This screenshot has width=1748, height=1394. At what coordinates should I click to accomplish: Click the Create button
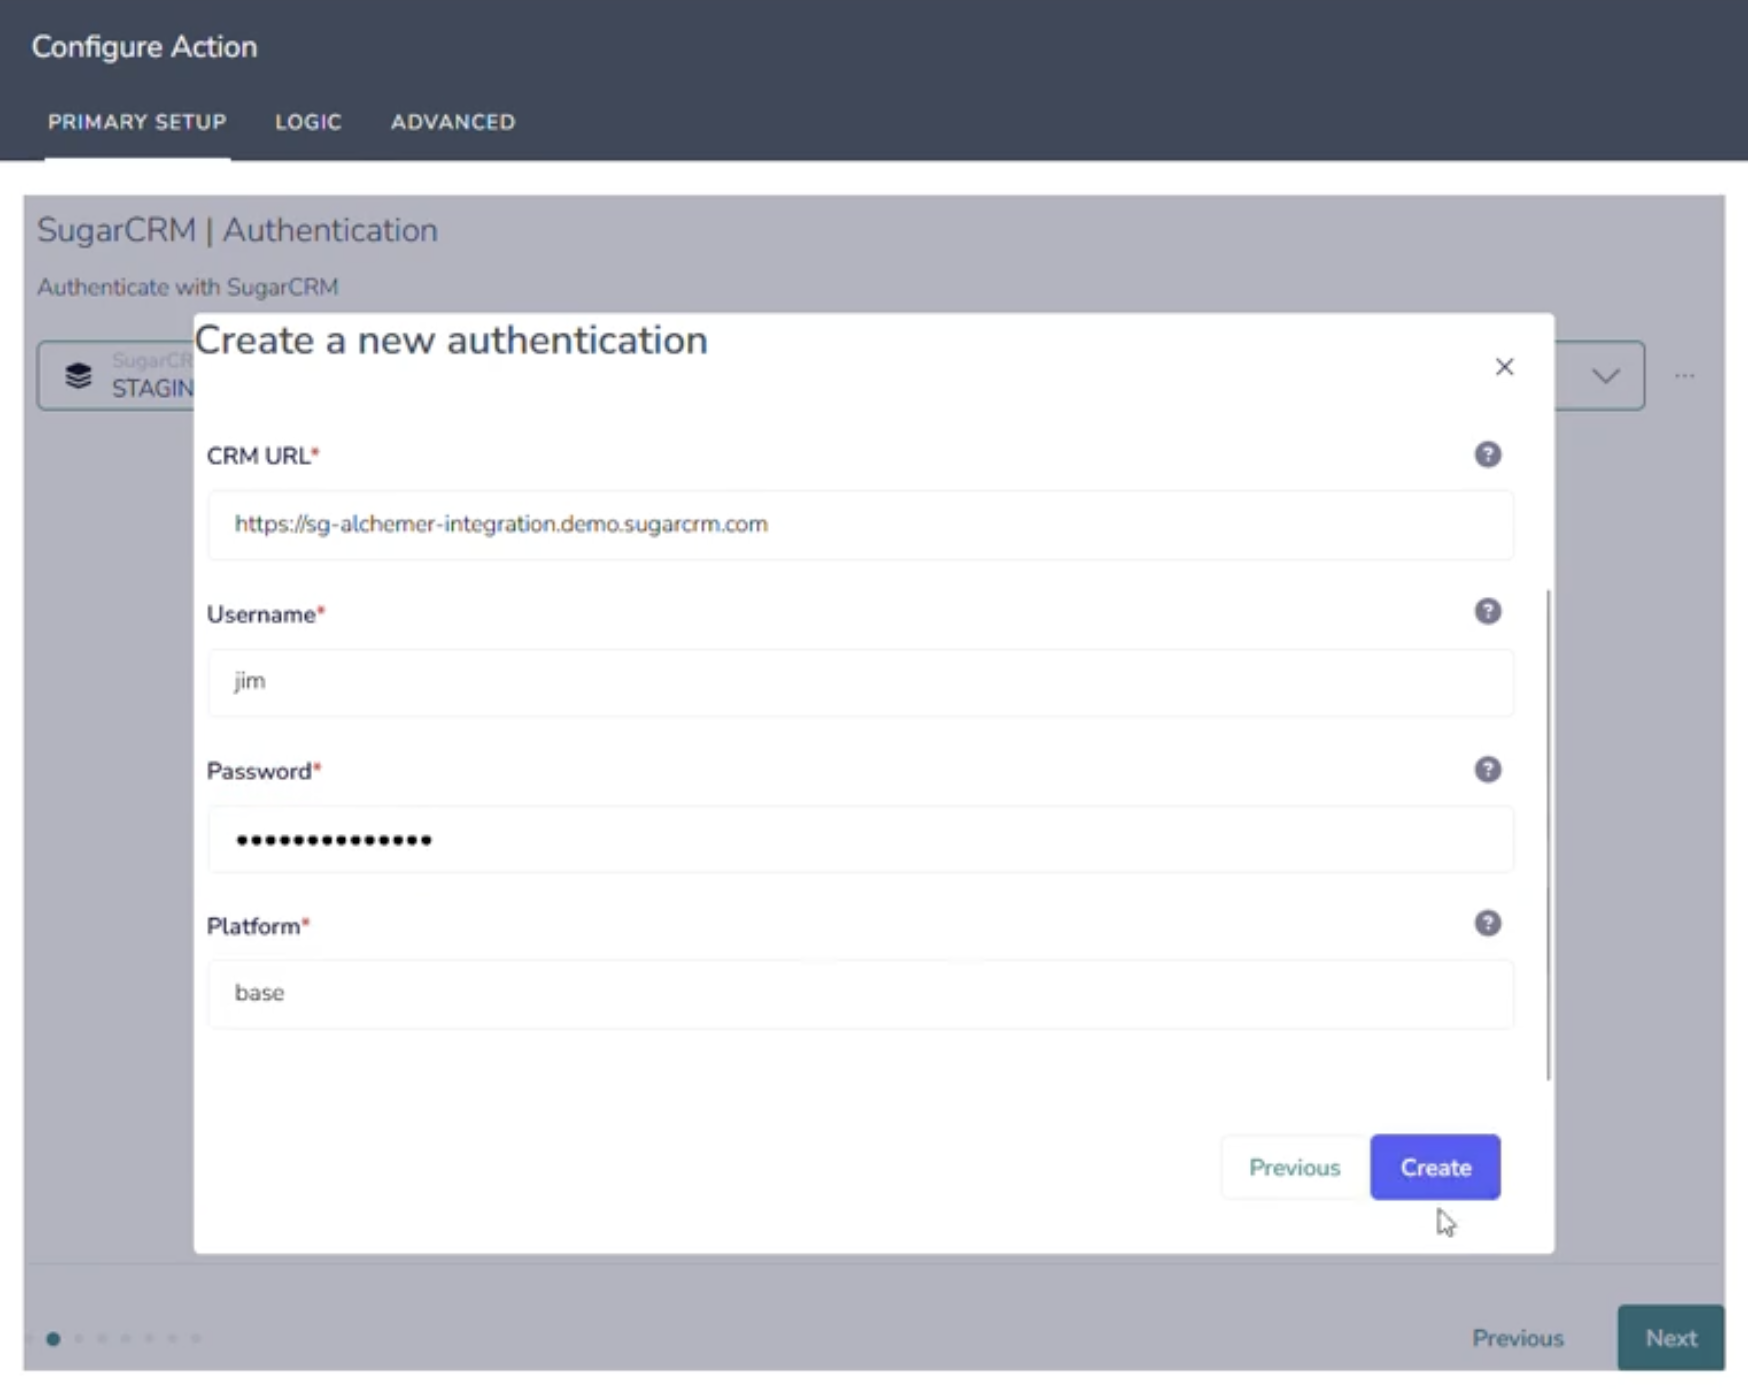click(1435, 1167)
